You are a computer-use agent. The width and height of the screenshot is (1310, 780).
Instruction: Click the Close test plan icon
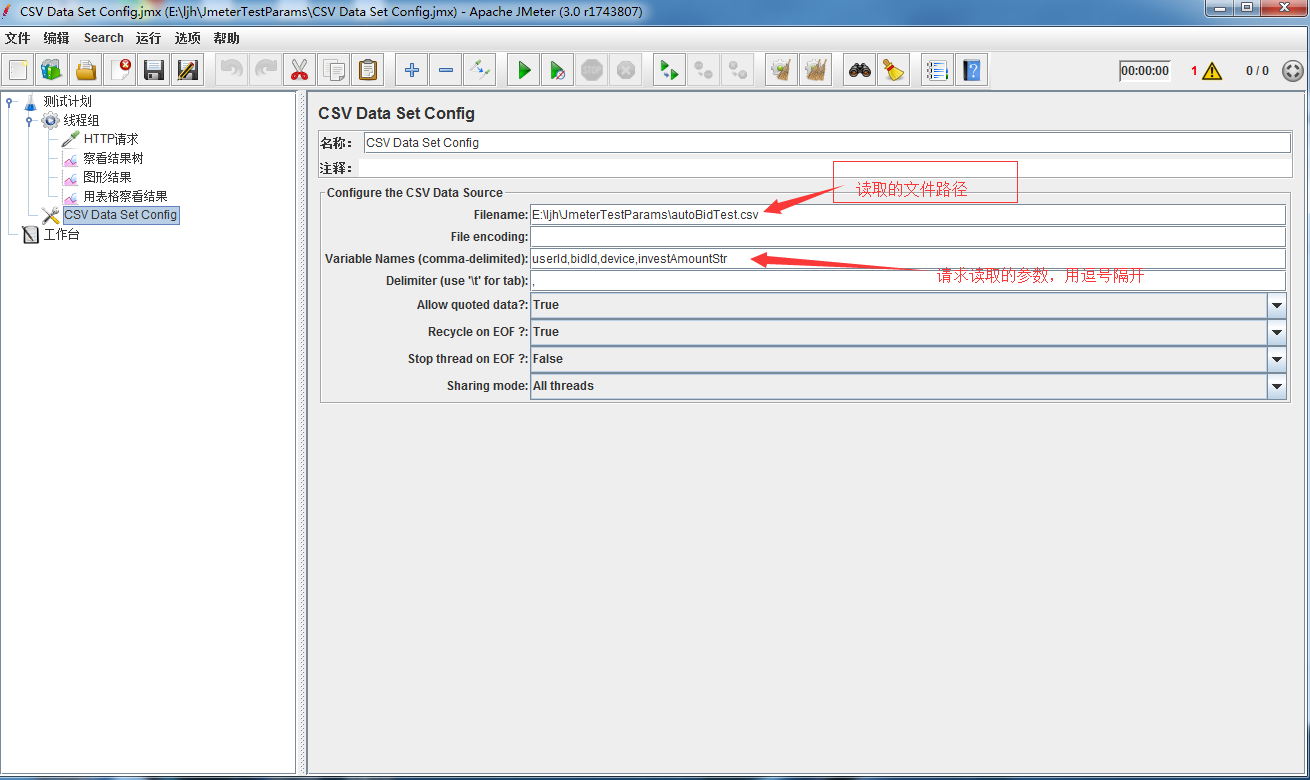[x=120, y=70]
